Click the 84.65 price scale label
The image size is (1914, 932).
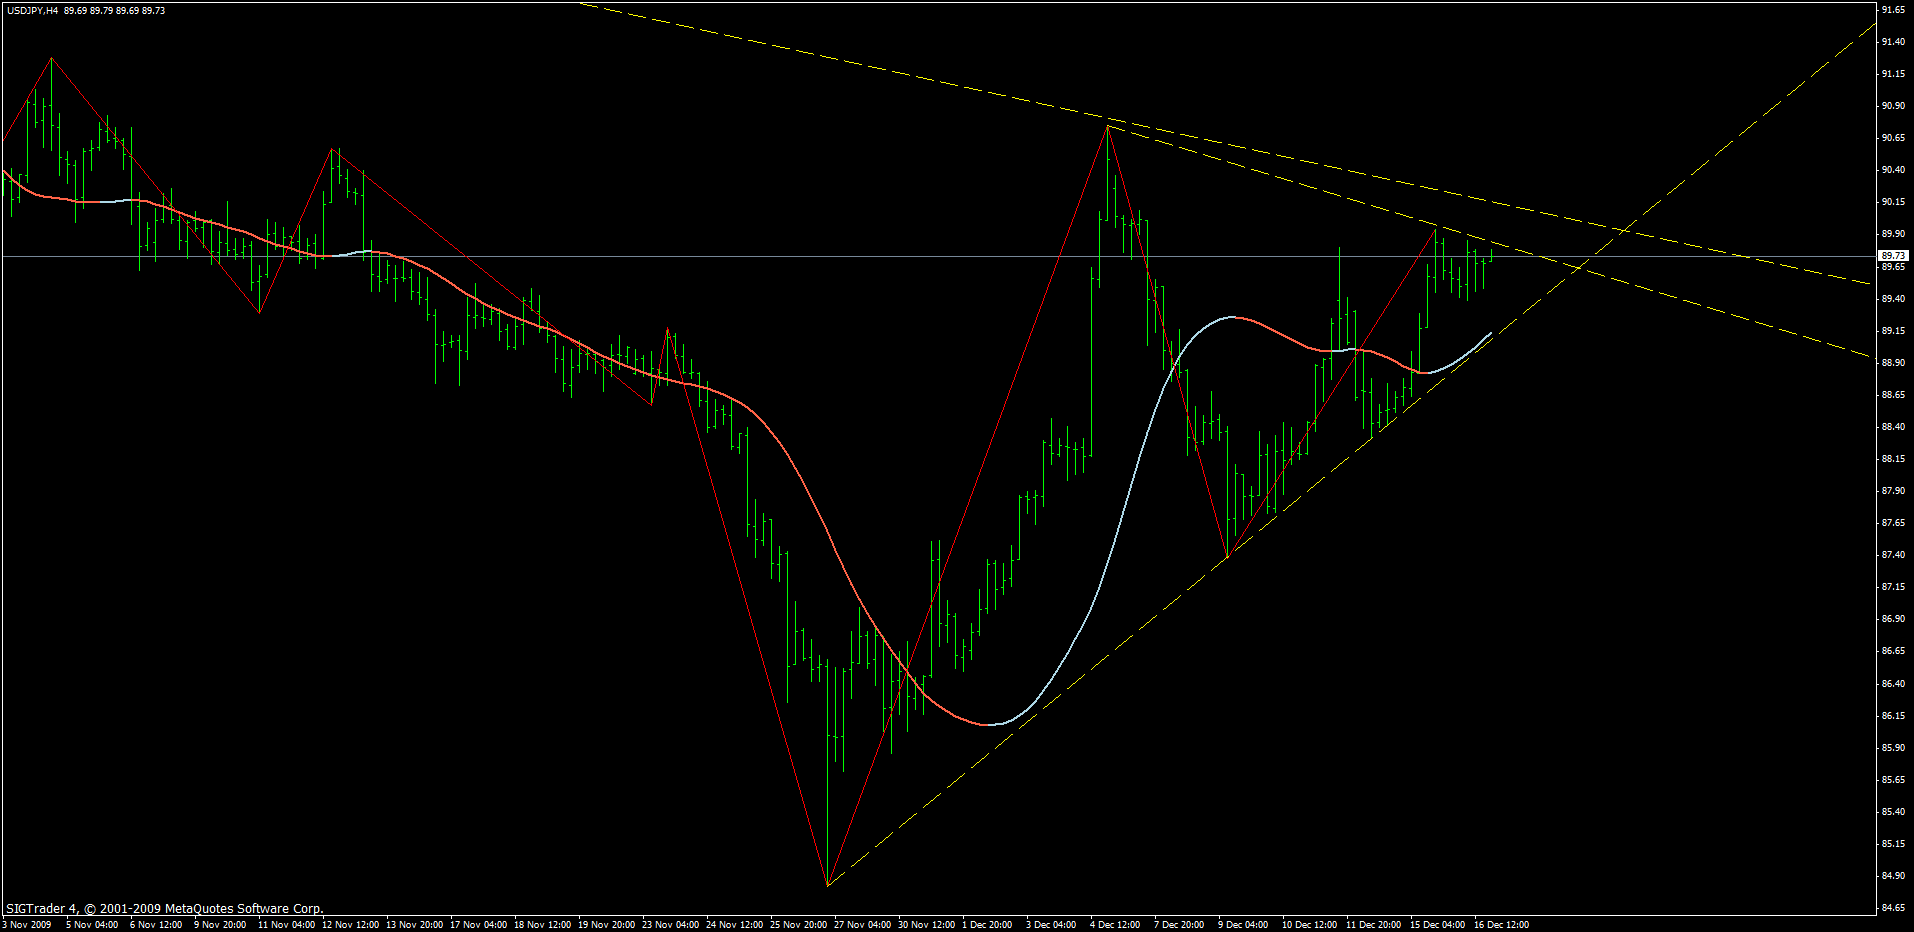tap(1893, 908)
